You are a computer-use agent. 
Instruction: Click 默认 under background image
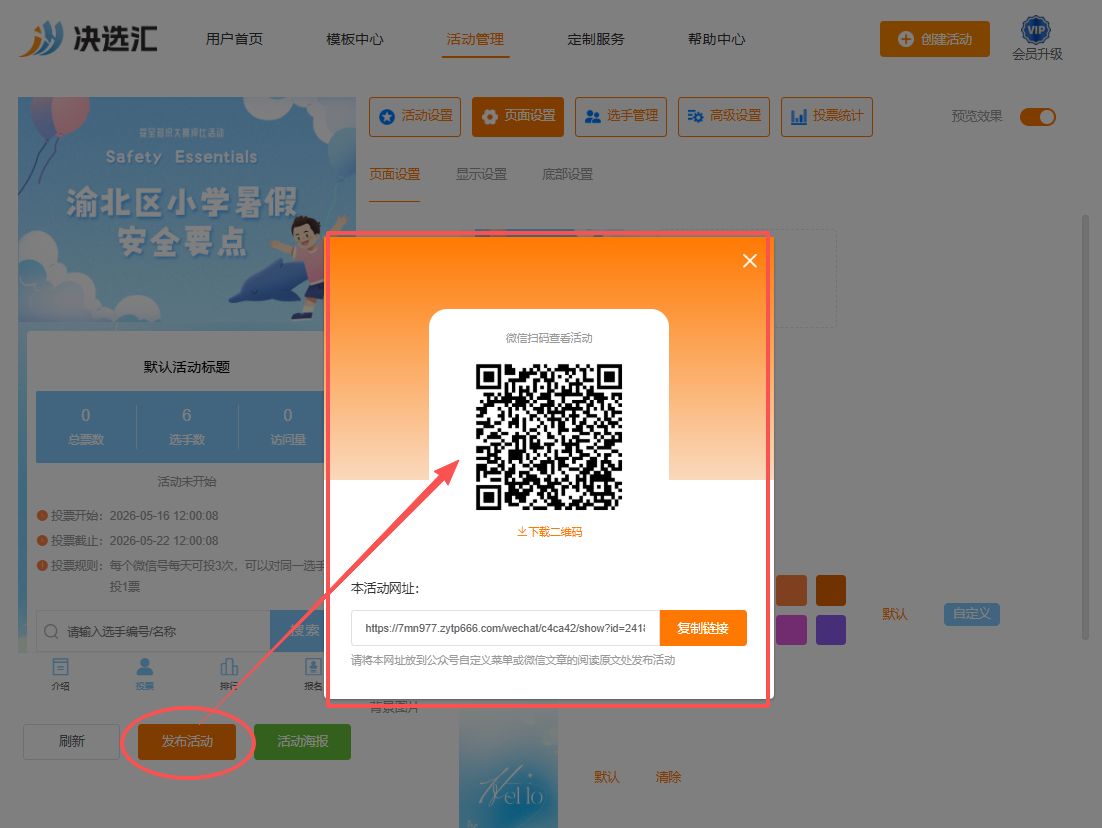[607, 777]
